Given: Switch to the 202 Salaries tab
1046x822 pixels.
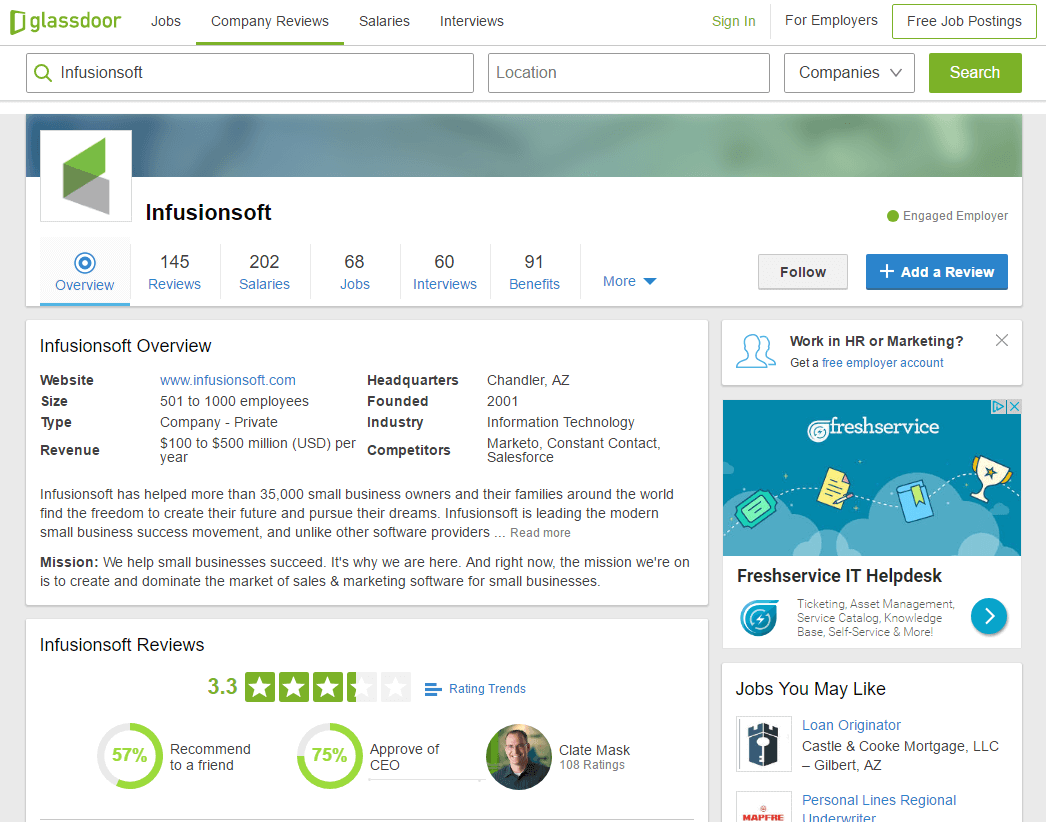Looking at the screenshot, I should point(264,272).
